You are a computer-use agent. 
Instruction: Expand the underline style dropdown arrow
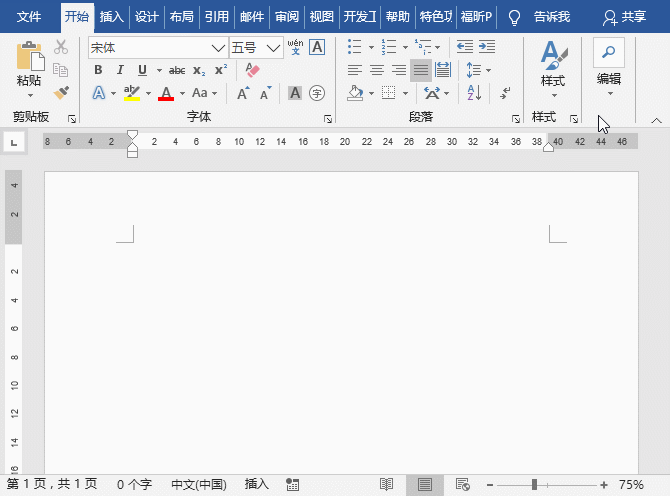(159, 70)
